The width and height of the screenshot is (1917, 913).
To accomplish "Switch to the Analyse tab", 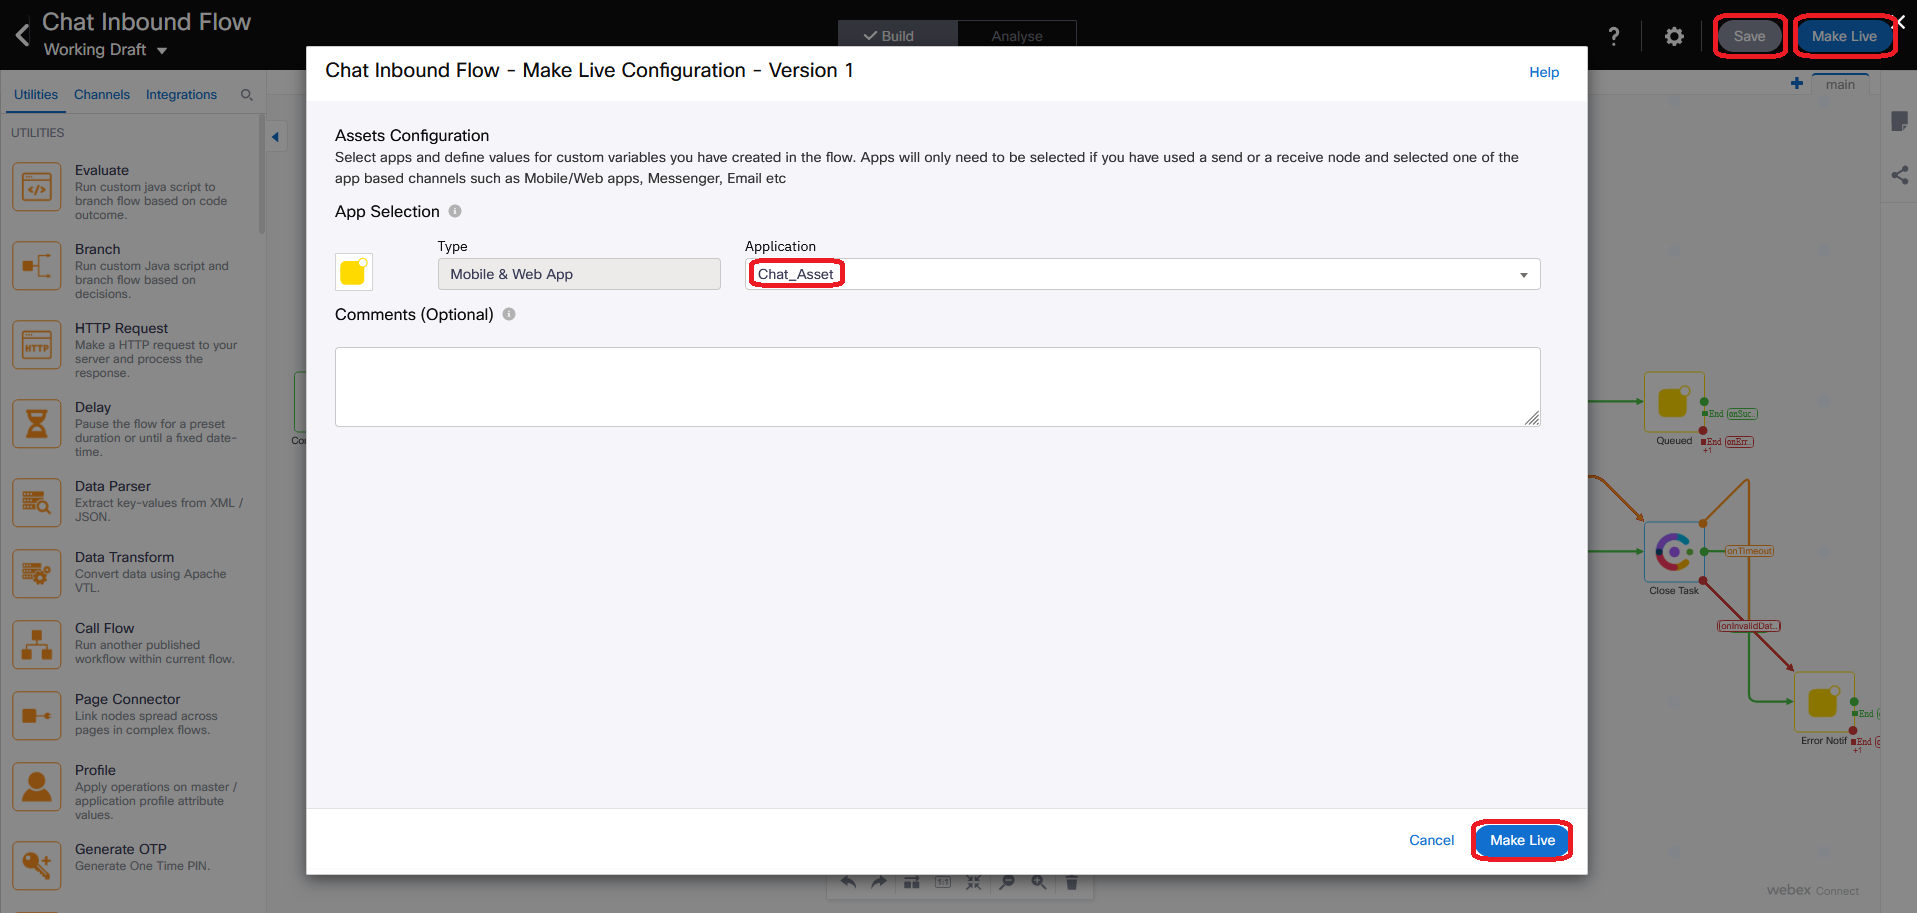I will [x=1017, y=34].
